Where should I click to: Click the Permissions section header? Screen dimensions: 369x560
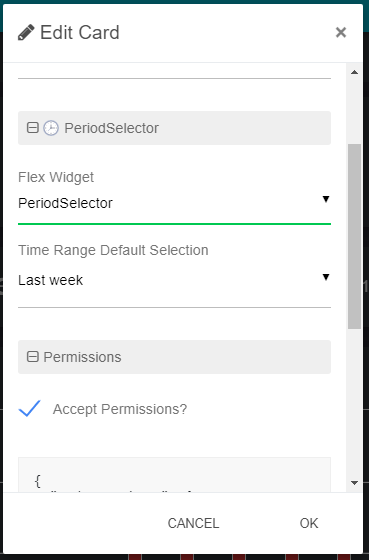pos(174,357)
